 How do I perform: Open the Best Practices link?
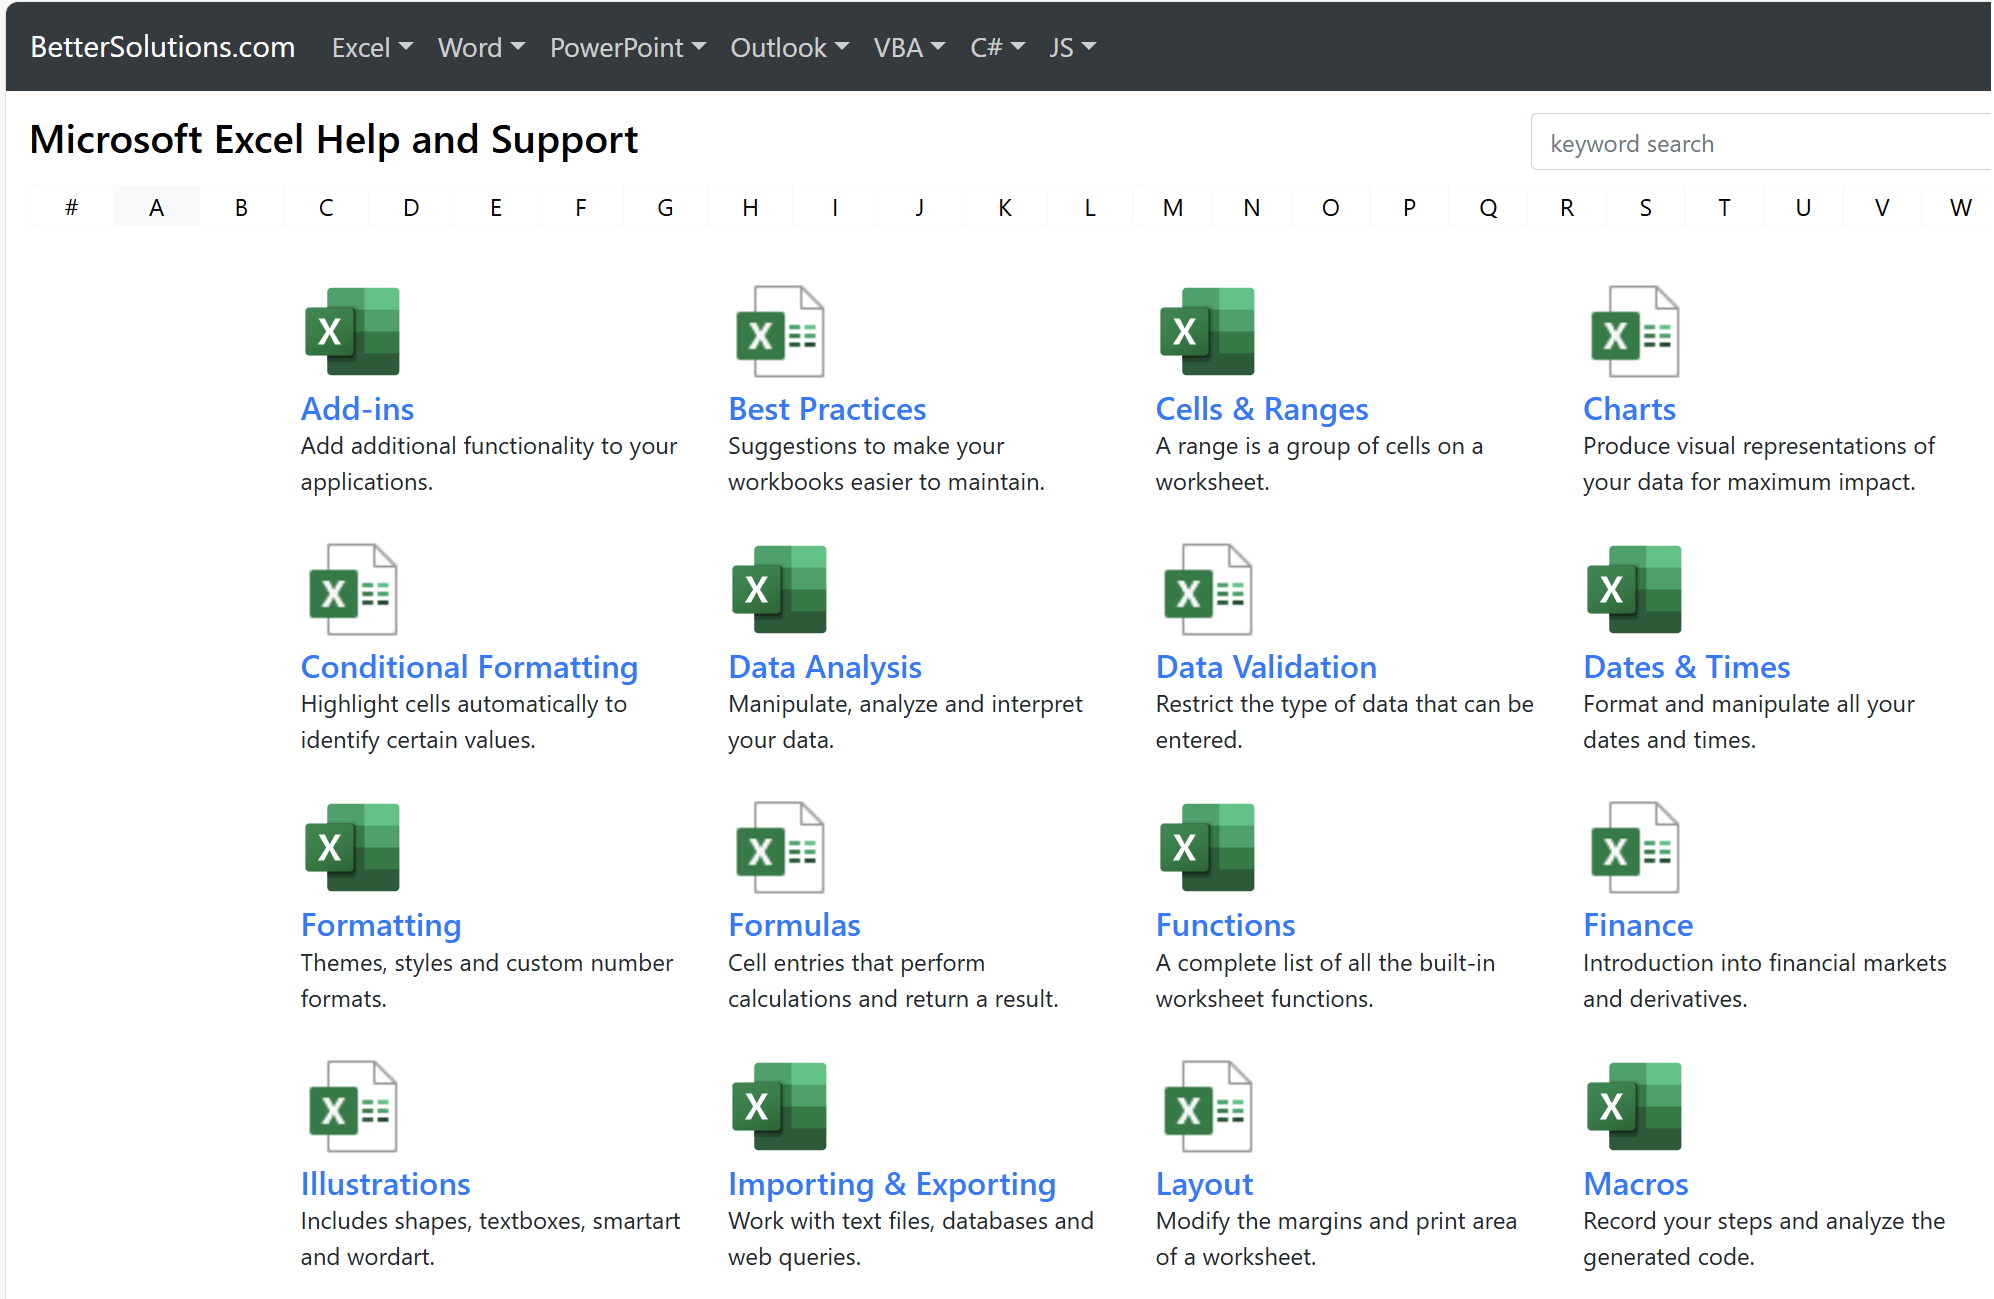click(x=827, y=409)
